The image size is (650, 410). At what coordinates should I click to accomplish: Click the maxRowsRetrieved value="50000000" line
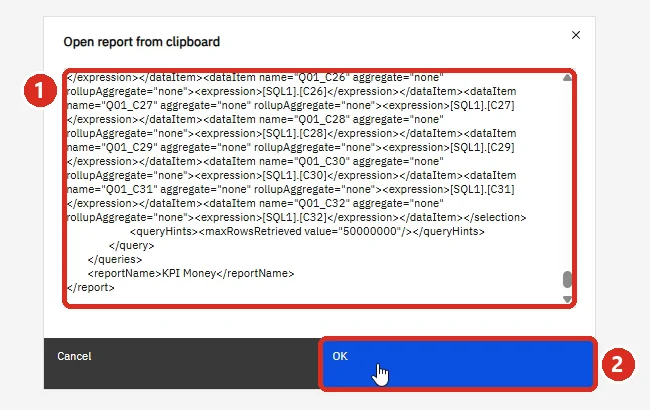coord(307,231)
